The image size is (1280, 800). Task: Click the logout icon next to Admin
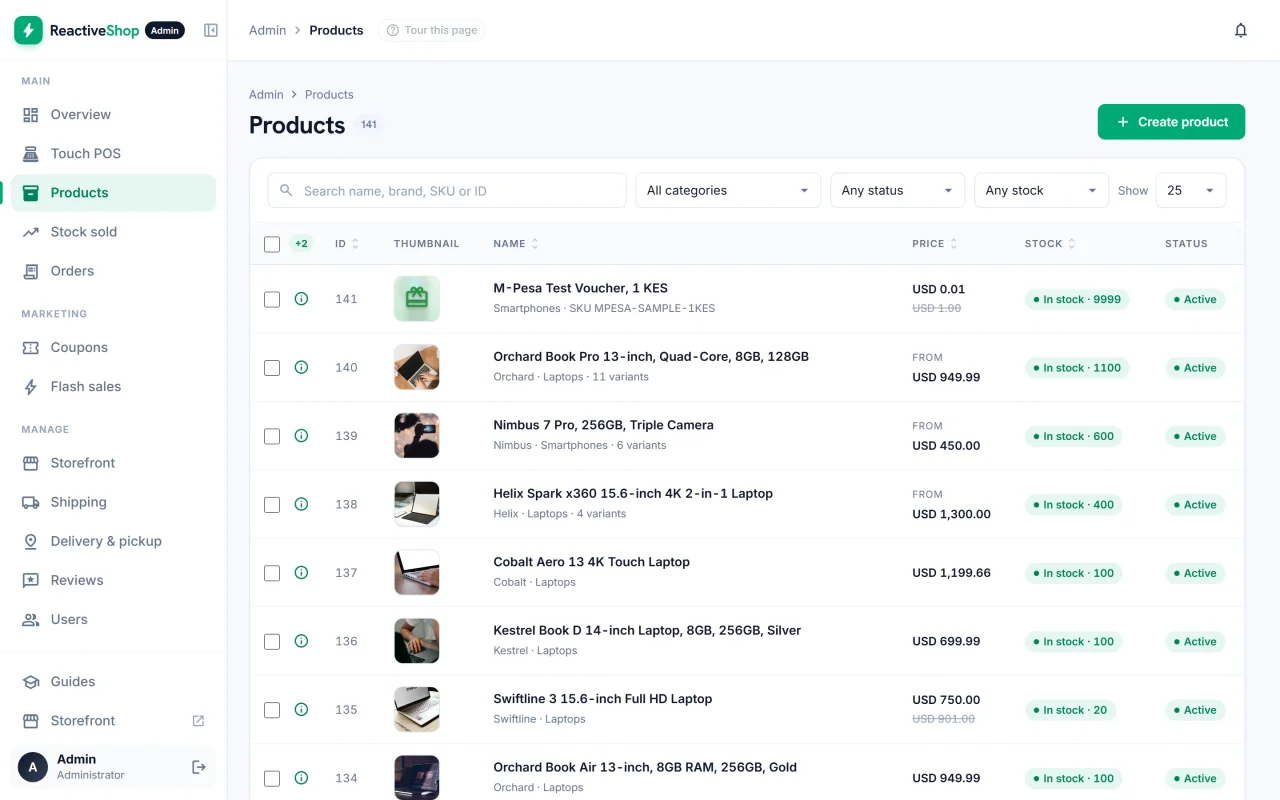(x=199, y=767)
